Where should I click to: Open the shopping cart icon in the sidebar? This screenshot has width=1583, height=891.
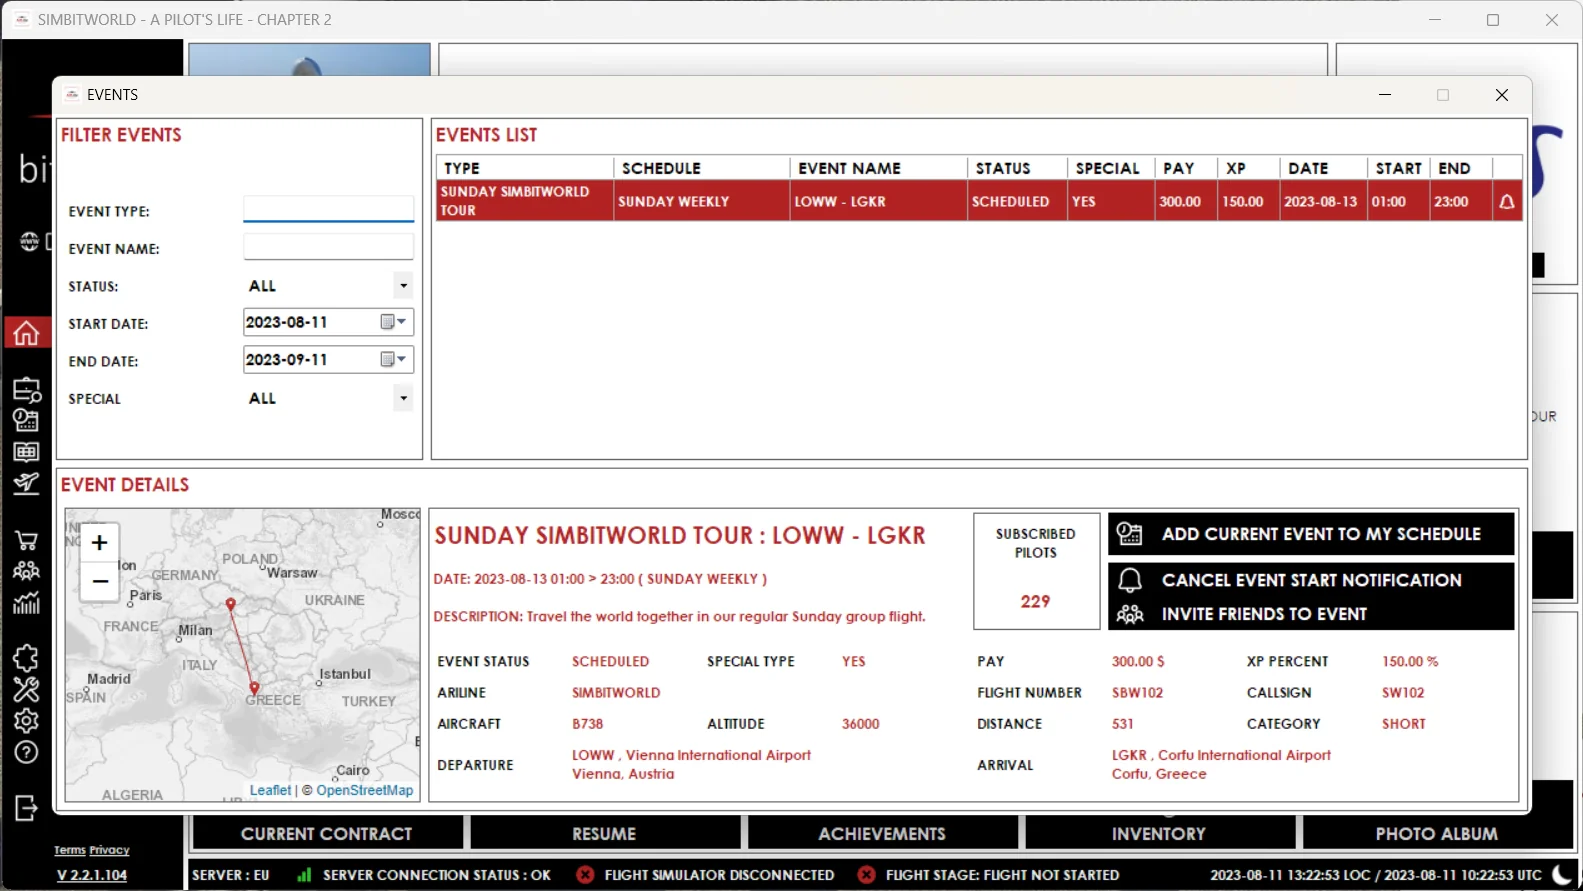pyautogui.click(x=26, y=541)
